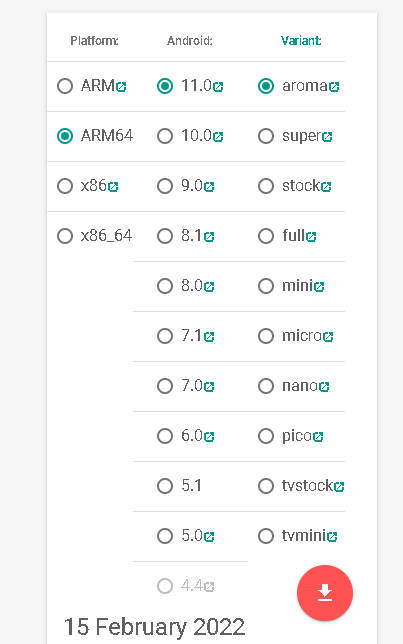Image resolution: width=403 pixels, height=644 pixels.
Task: Open external link icon next to x86
Action: tap(113, 187)
